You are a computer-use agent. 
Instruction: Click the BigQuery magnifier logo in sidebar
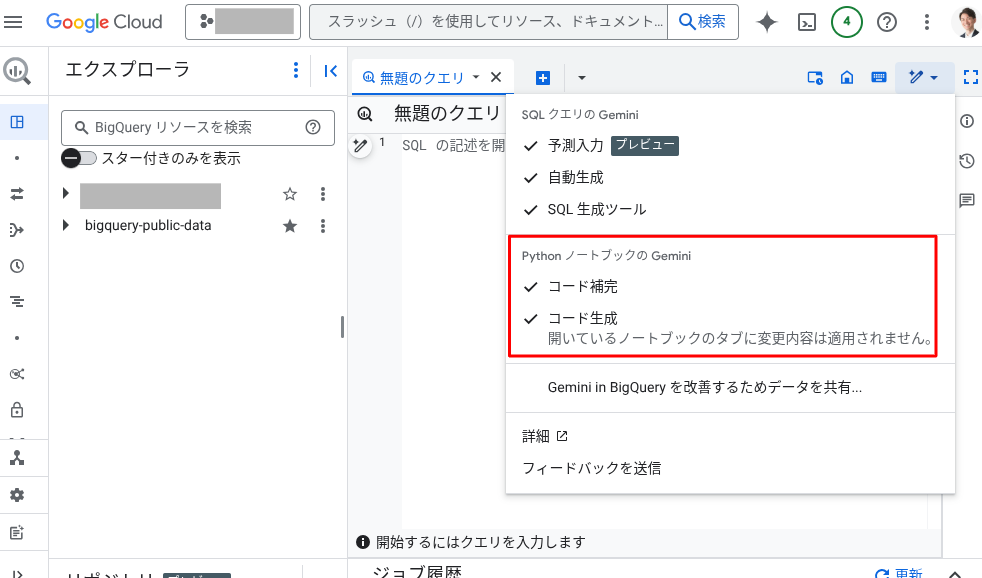pyautogui.click(x=17, y=71)
